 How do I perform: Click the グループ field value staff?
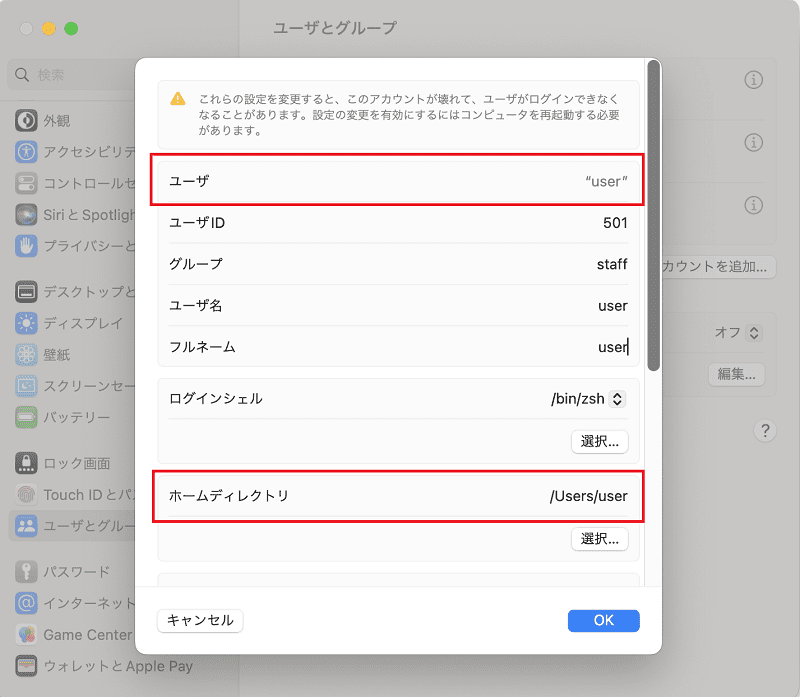612,264
